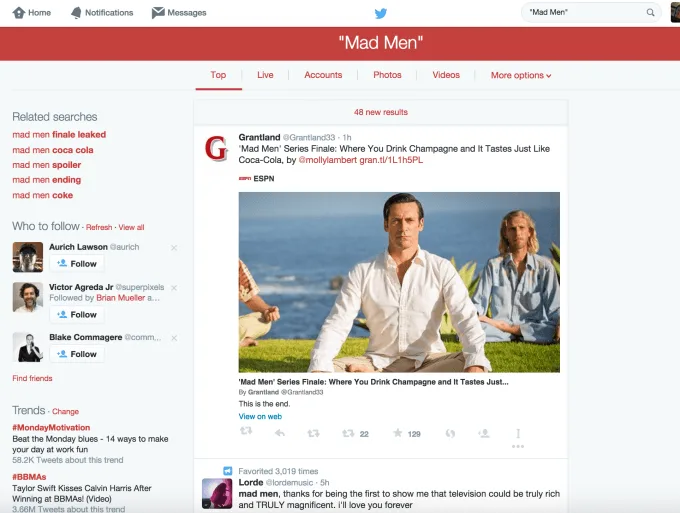The image size is (680, 513).
Task: Click the Grantland G avatar
Action: [216, 148]
